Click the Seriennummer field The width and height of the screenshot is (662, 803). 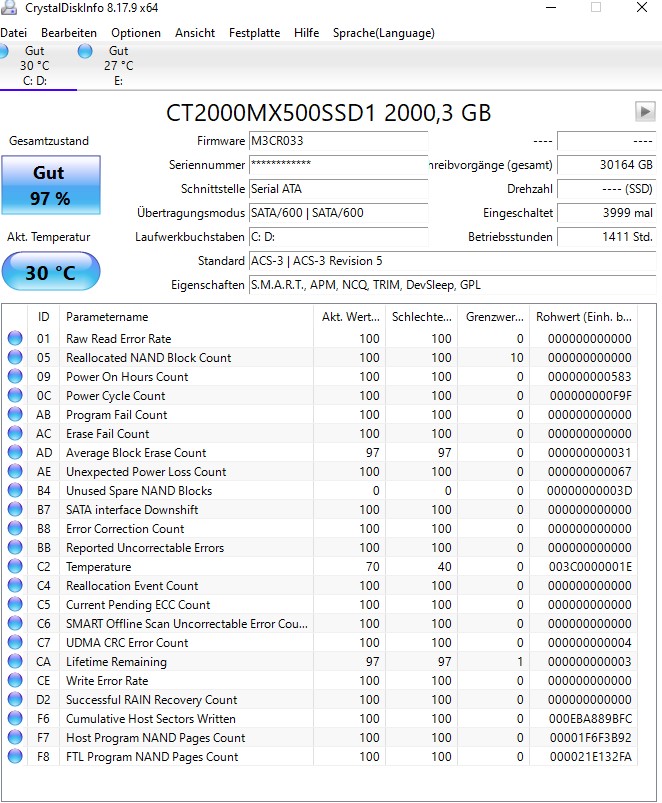(338, 165)
